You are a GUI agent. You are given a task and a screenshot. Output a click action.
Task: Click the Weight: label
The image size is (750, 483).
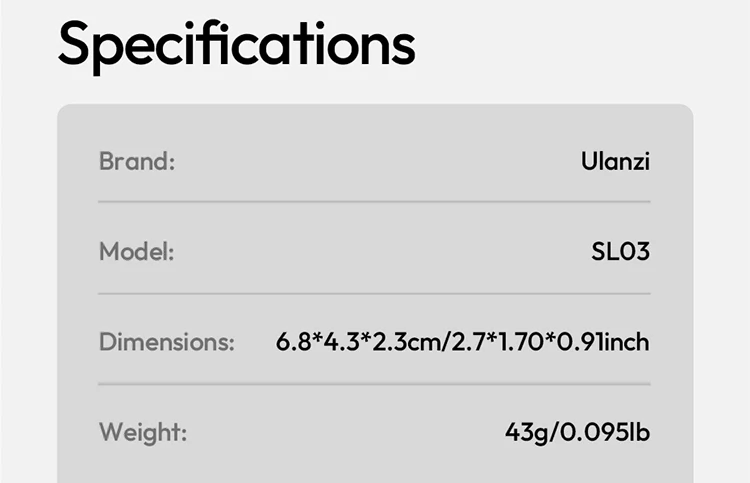142,434
